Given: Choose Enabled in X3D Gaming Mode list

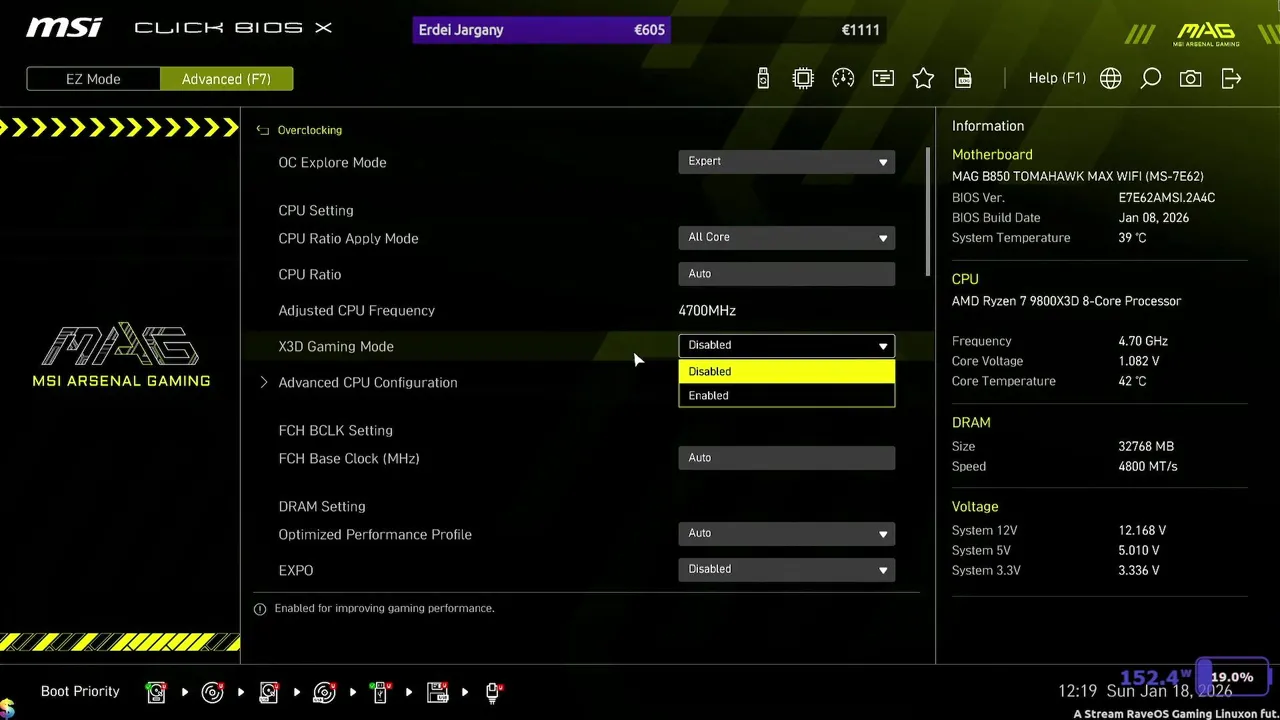Looking at the screenshot, I should tap(786, 395).
